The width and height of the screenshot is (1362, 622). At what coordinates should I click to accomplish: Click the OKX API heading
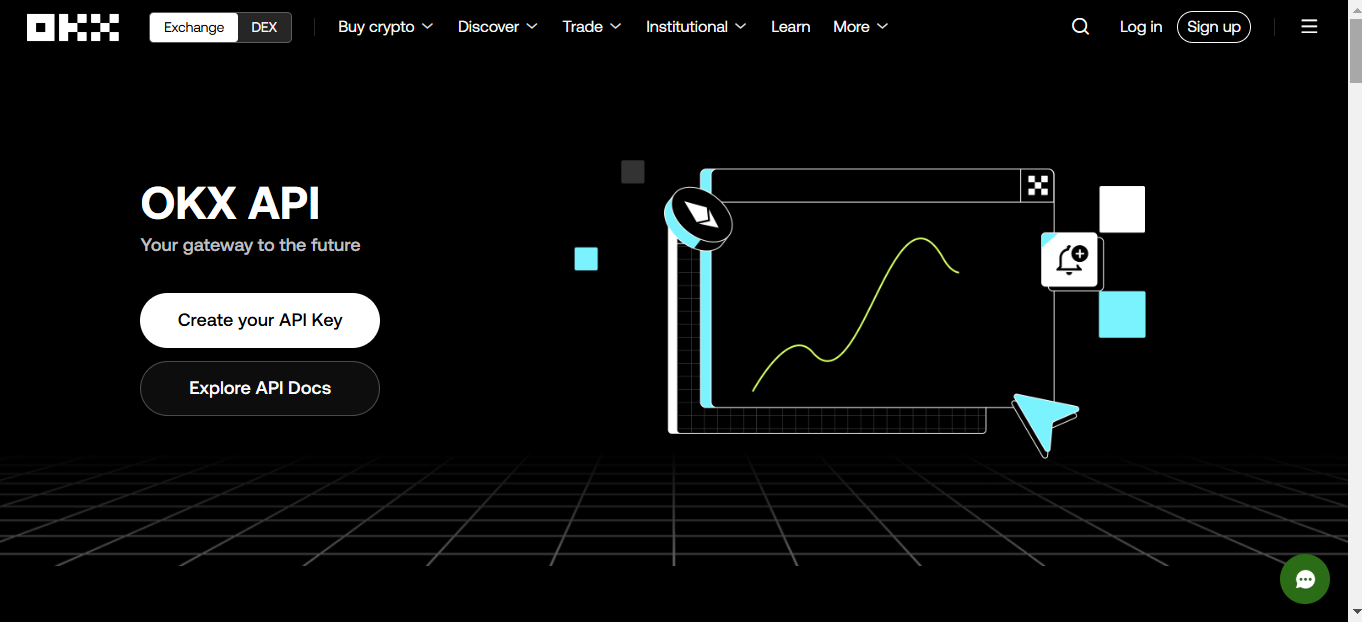(230, 204)
